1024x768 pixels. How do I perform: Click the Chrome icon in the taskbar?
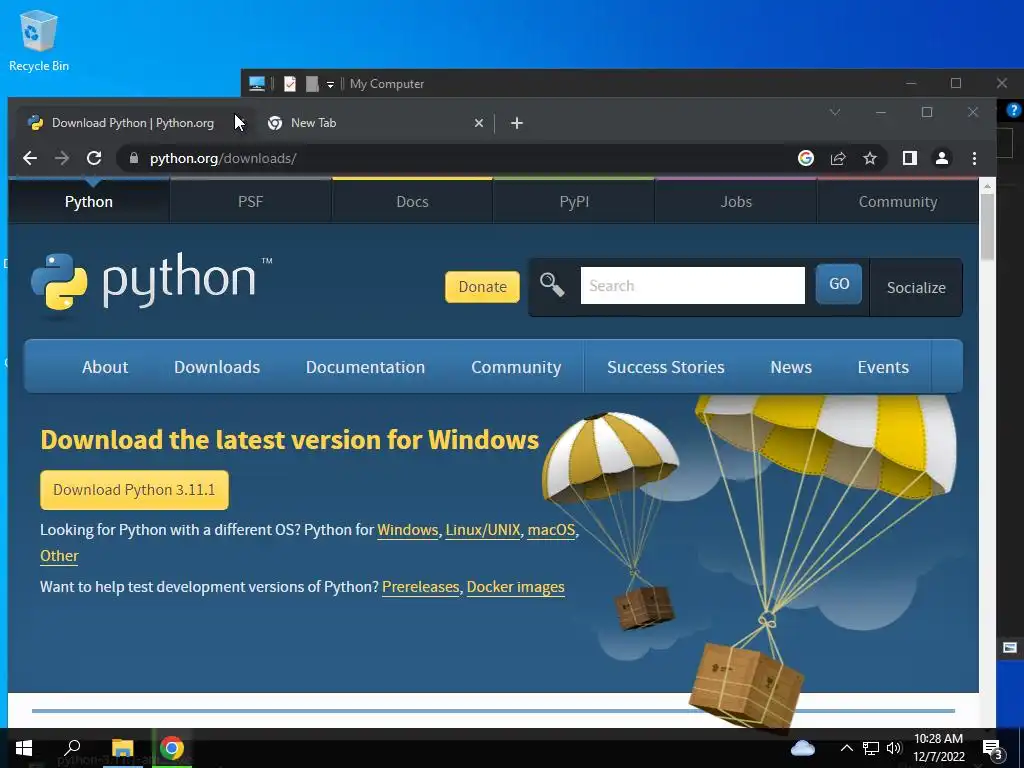pyautogui.click(x=172, y=748)
